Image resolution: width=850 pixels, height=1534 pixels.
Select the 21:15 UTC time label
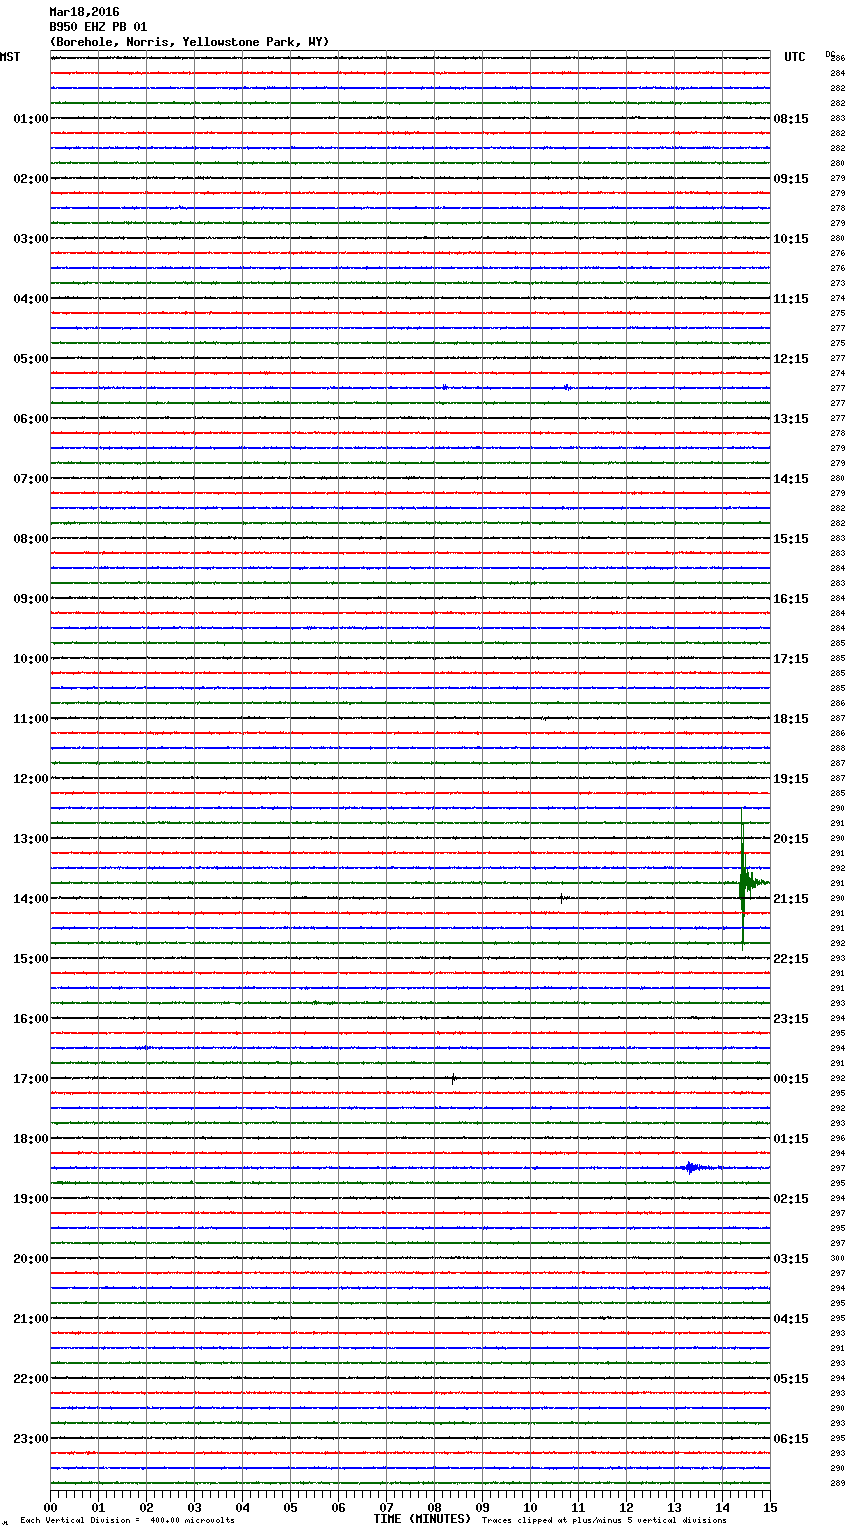[791, 899]
